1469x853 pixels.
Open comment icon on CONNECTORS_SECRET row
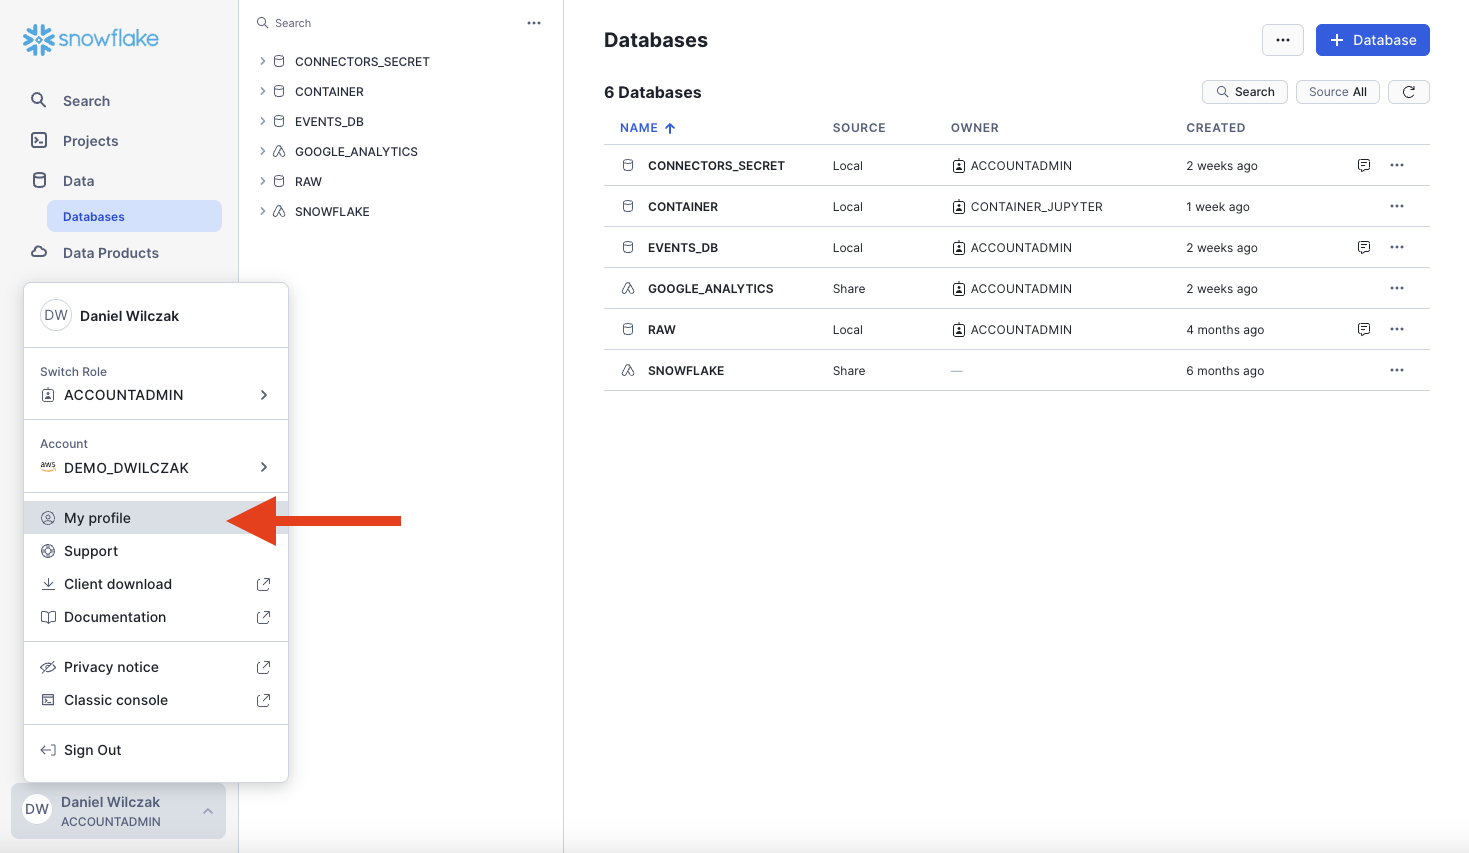[x=1363, y=166]
